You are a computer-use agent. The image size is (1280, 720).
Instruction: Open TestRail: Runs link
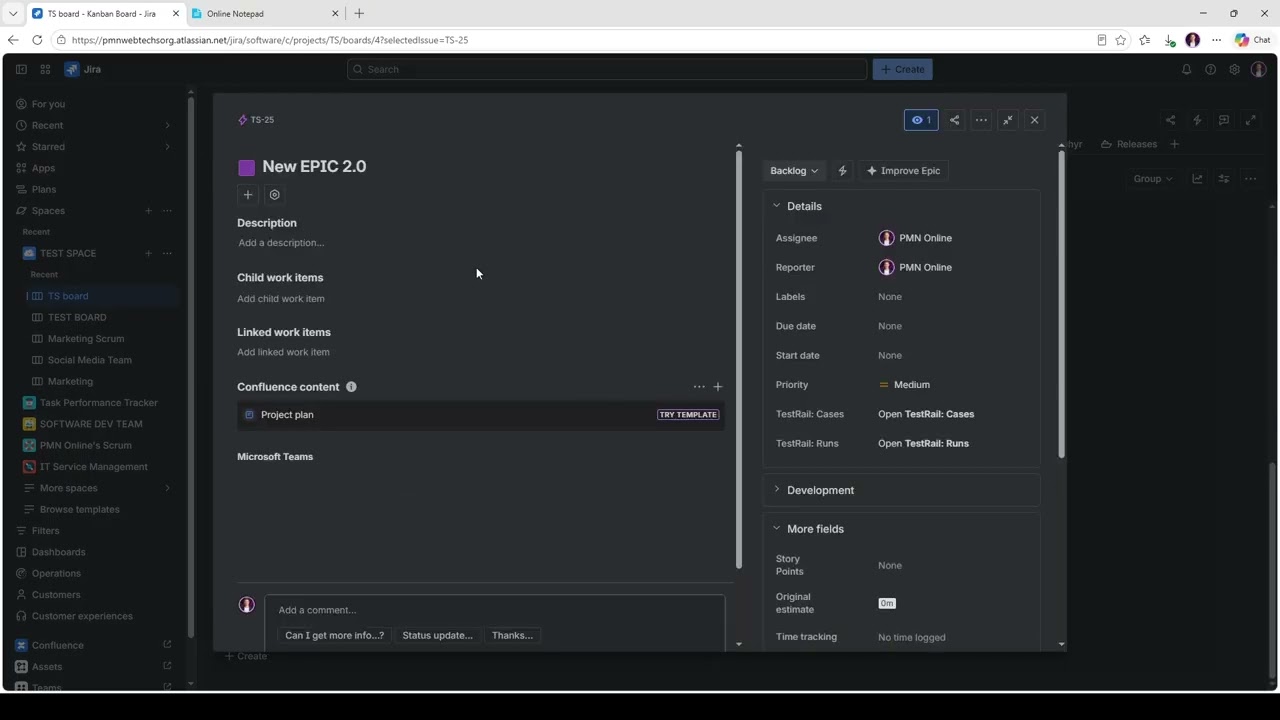click(923, 443)
